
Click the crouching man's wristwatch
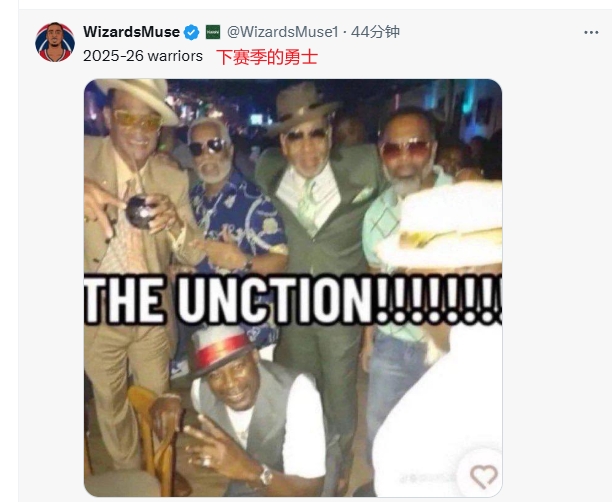pyautogui.click(x=266, y=475)
